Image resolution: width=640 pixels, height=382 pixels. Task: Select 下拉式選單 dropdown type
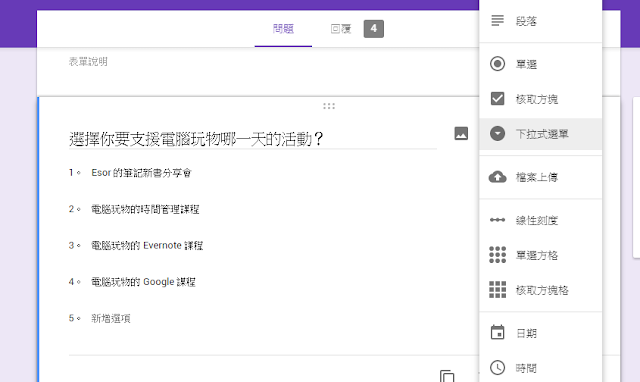[540, 134]
